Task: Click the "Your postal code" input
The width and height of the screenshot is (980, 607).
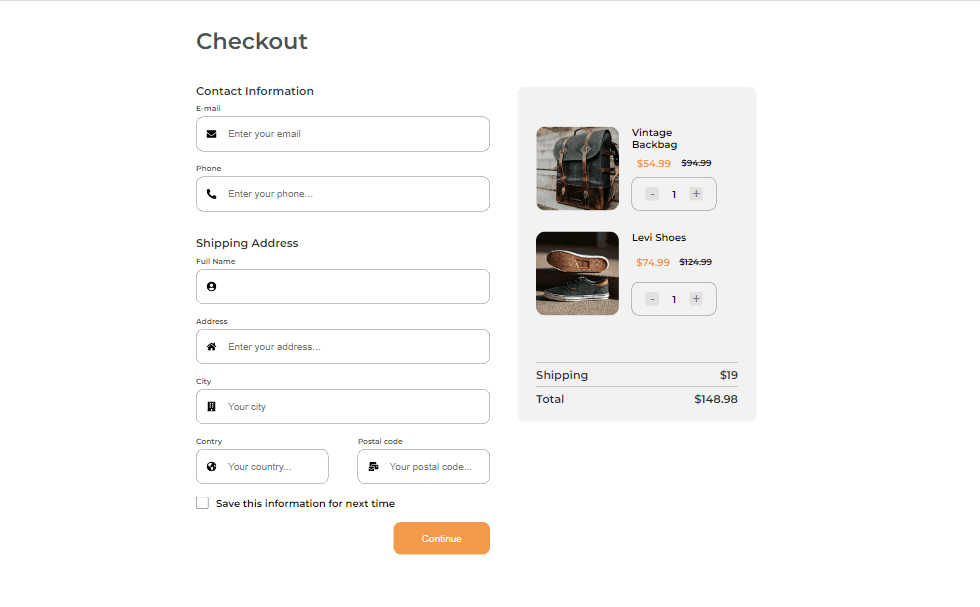Action: point(432,467)
